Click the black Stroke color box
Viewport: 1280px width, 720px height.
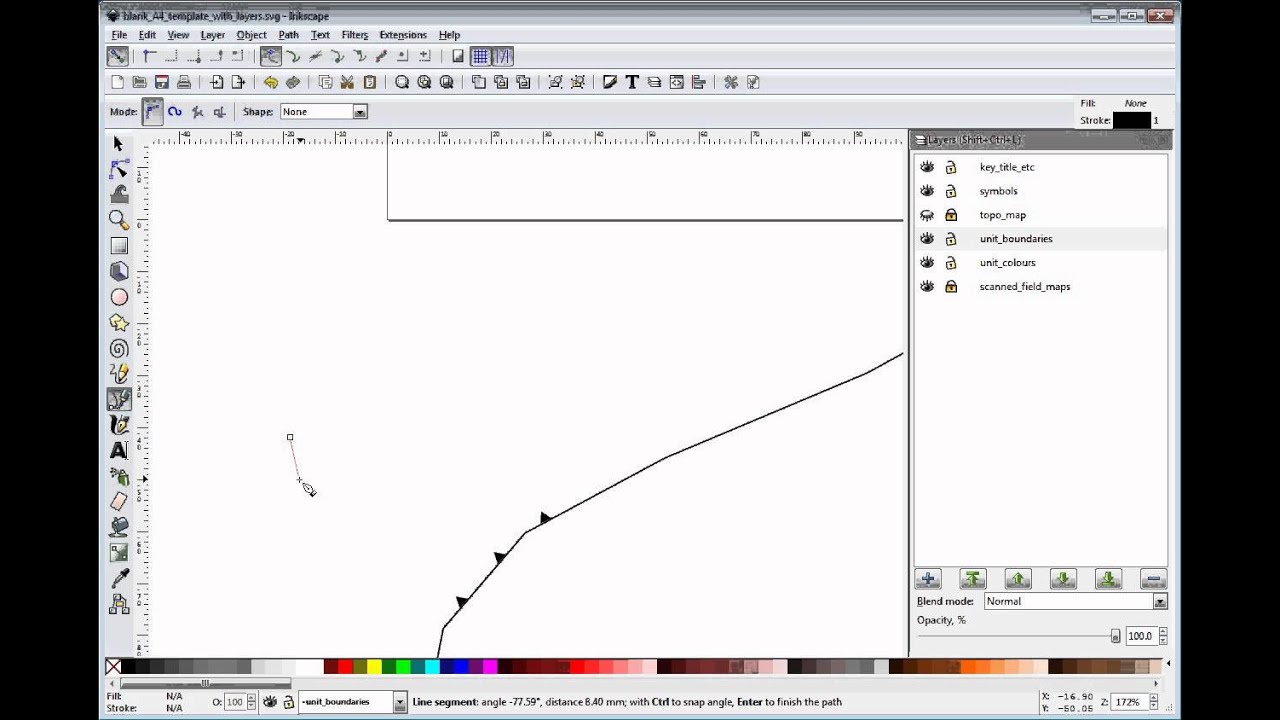coord(1131,120)
